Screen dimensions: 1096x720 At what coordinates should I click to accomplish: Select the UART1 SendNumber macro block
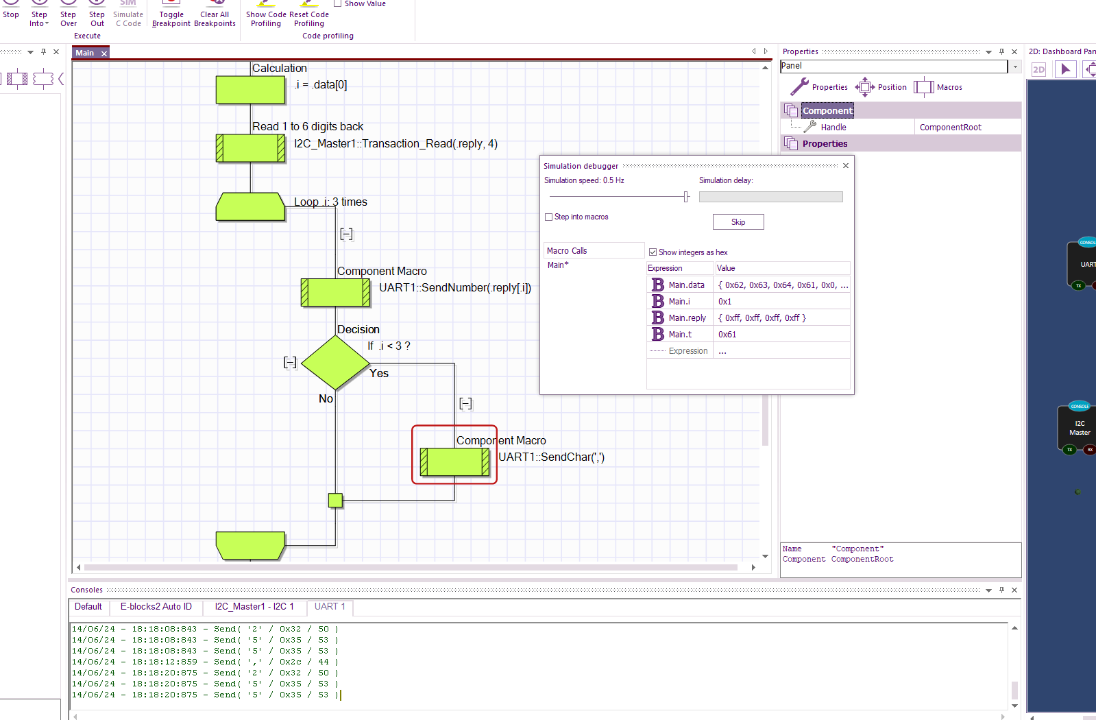click(336, 292)
